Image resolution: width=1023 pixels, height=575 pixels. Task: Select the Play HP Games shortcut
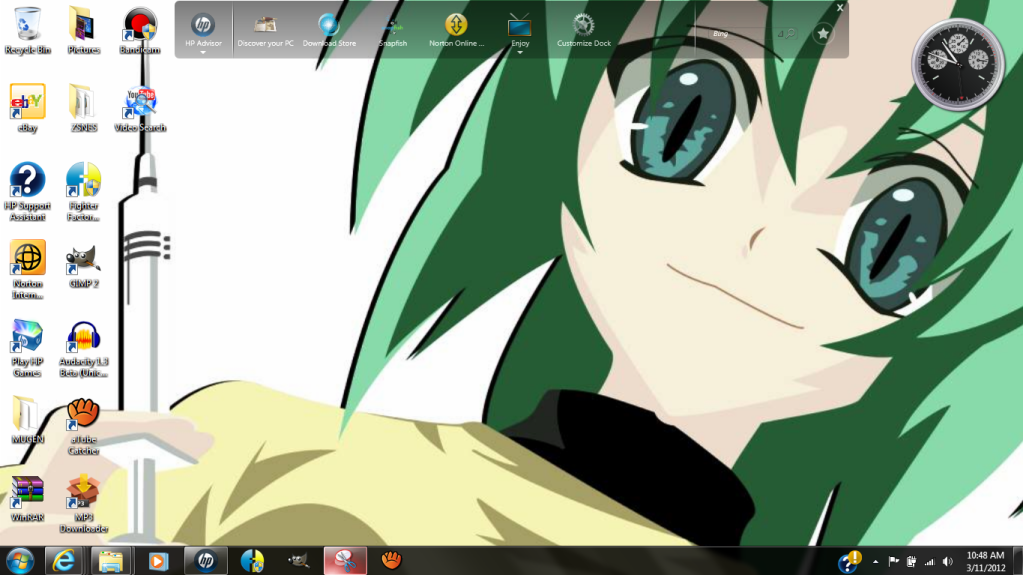click(27, 348)
